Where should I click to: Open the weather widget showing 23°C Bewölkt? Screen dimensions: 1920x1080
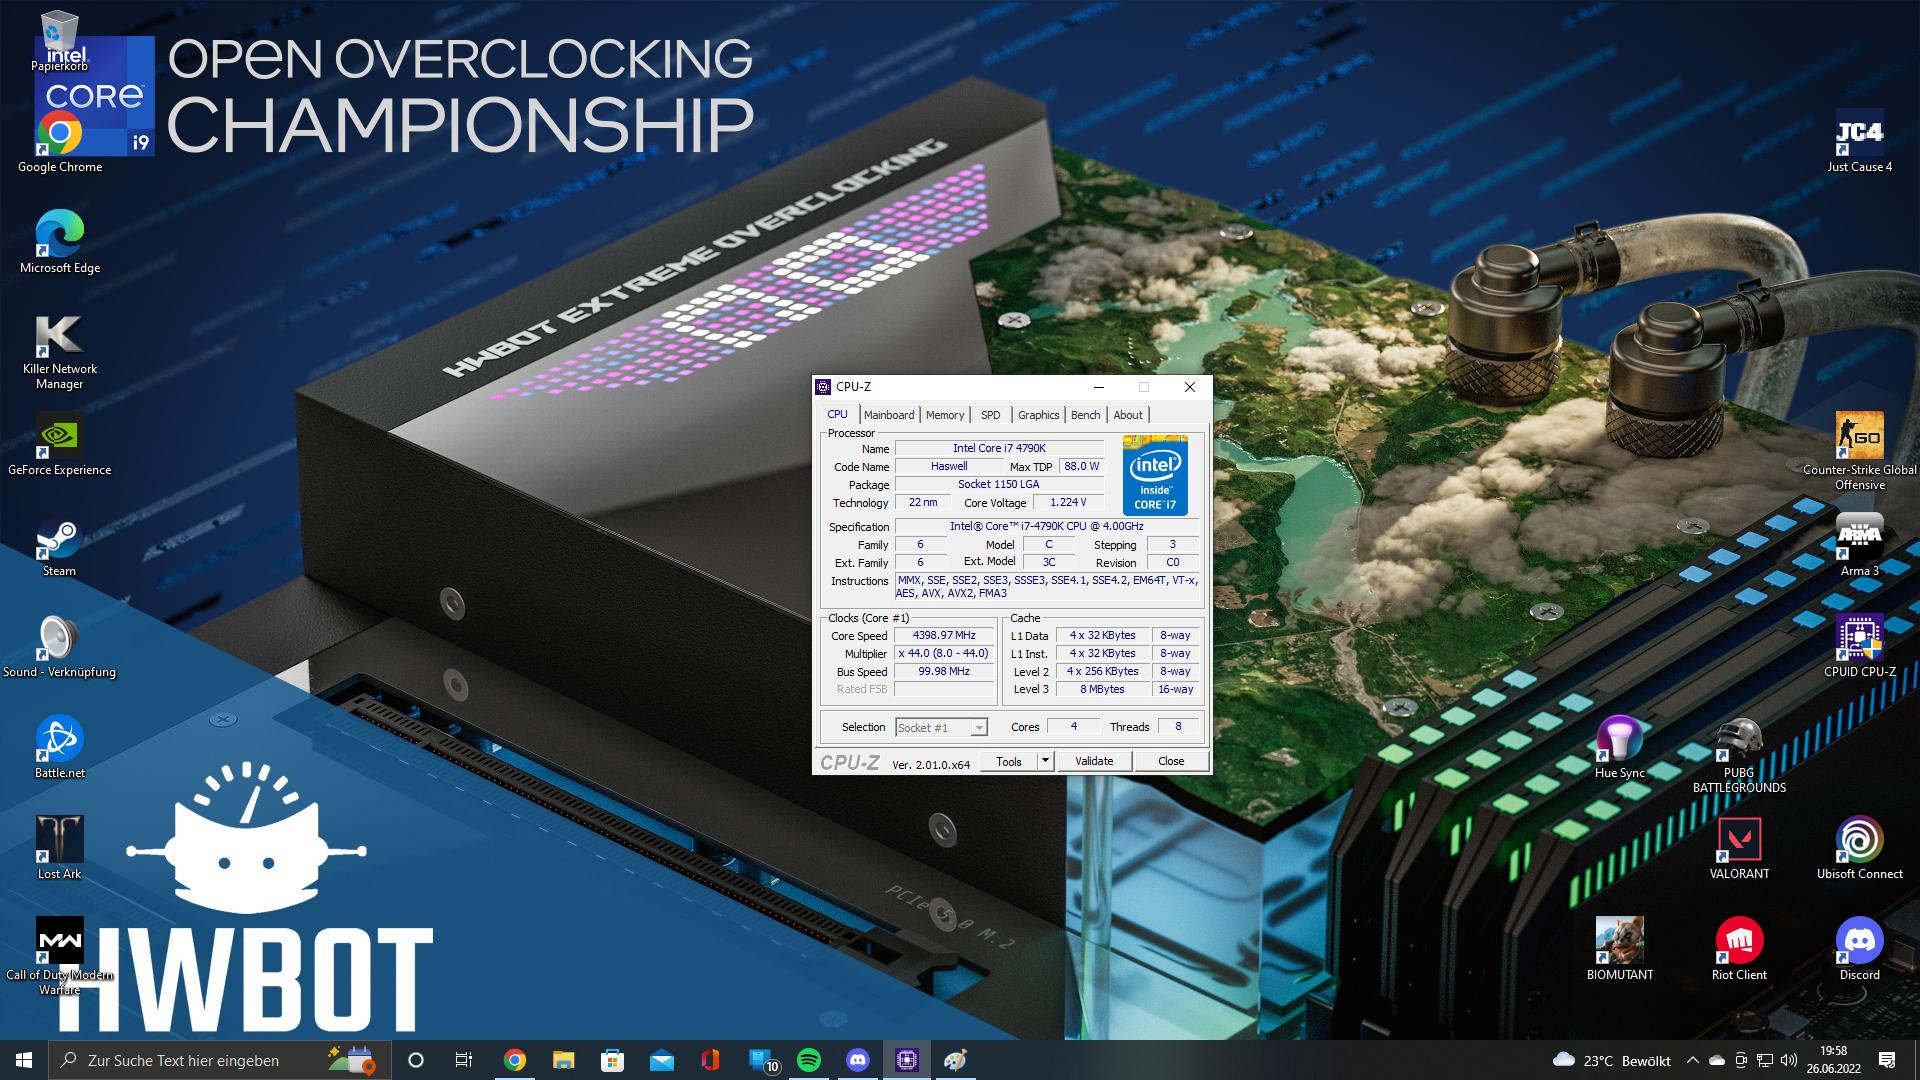(x=1612, y=1060)
